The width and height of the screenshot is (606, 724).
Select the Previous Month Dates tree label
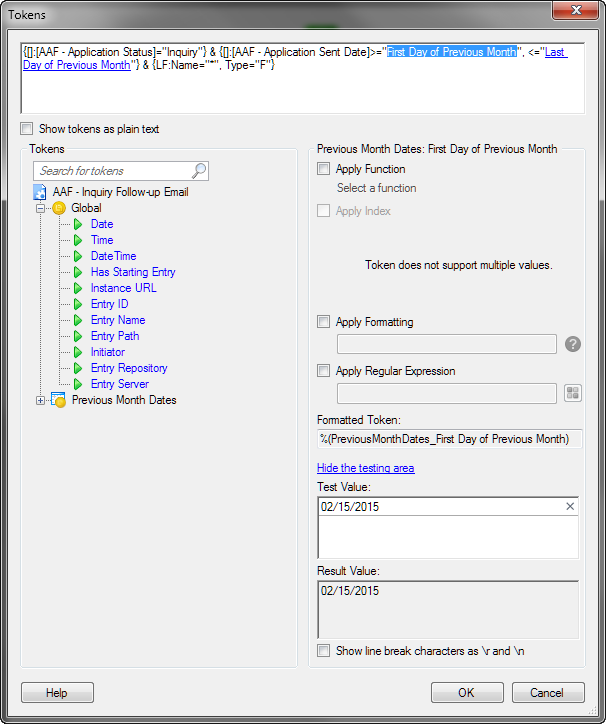pos(124,400)
